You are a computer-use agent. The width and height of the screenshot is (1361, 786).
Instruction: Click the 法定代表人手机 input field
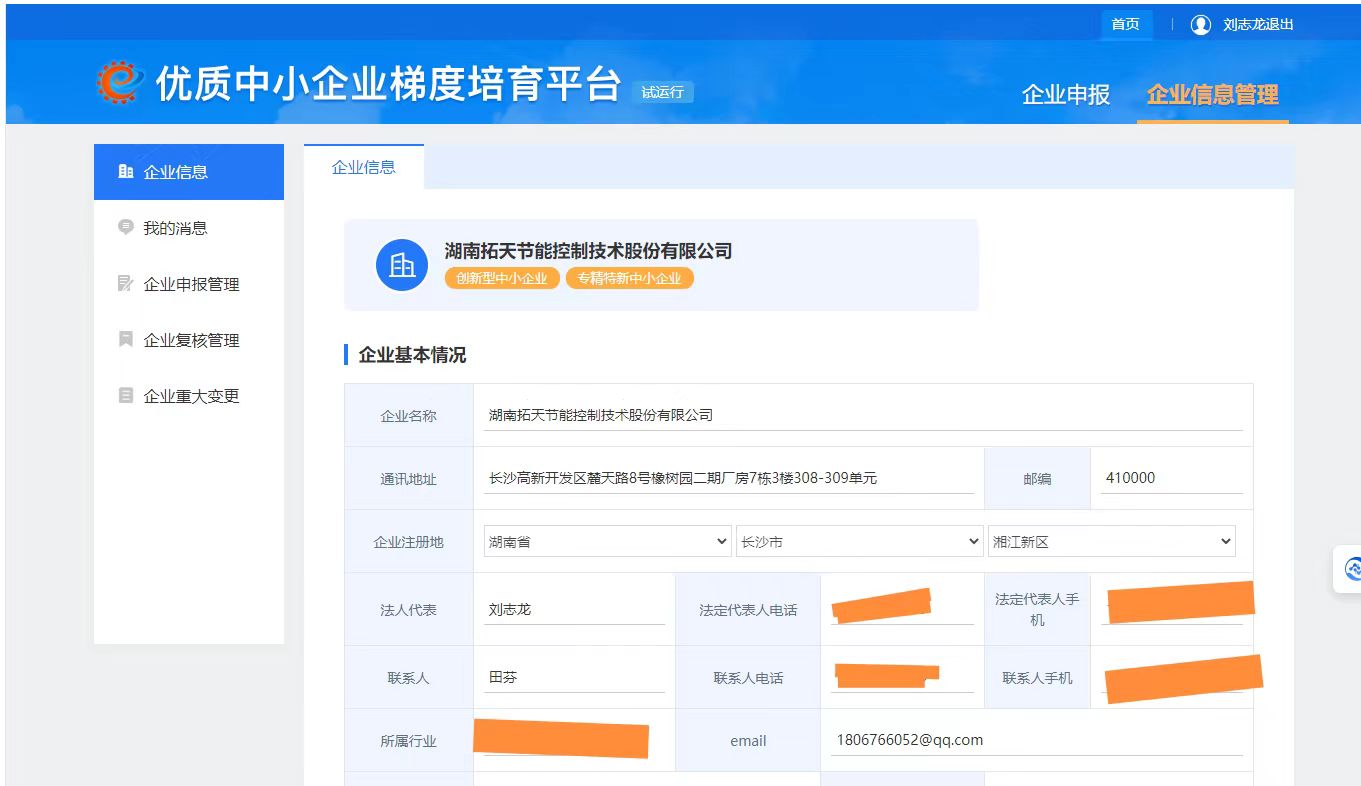[1172, 609]
